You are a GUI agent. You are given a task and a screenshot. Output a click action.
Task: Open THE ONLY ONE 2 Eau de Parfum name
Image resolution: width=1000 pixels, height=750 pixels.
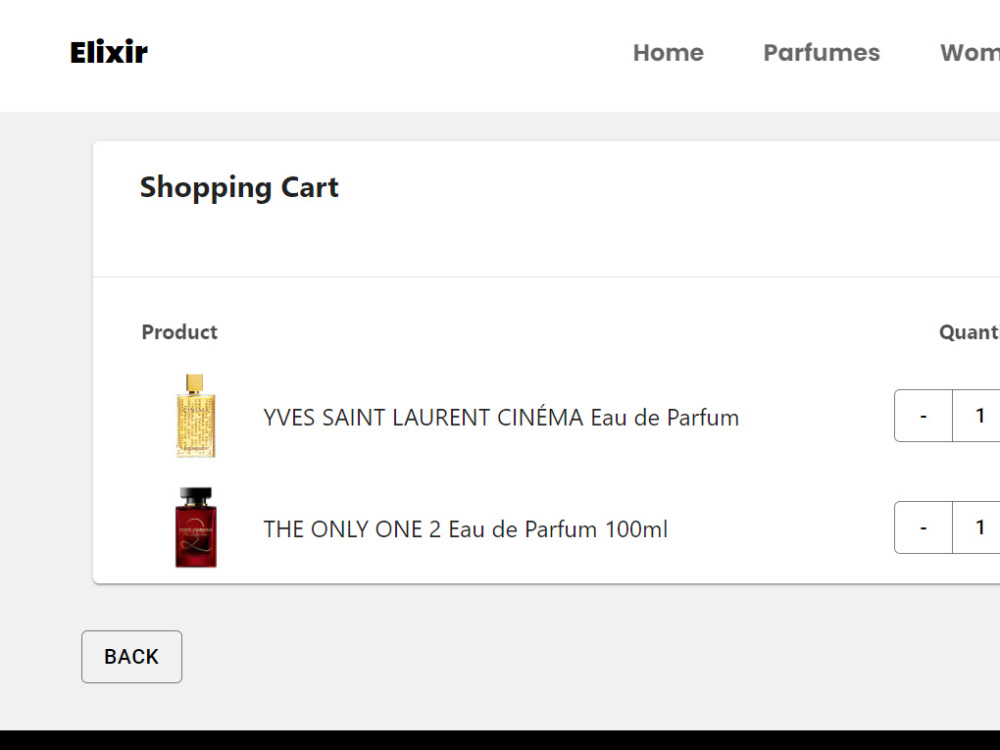466,529
